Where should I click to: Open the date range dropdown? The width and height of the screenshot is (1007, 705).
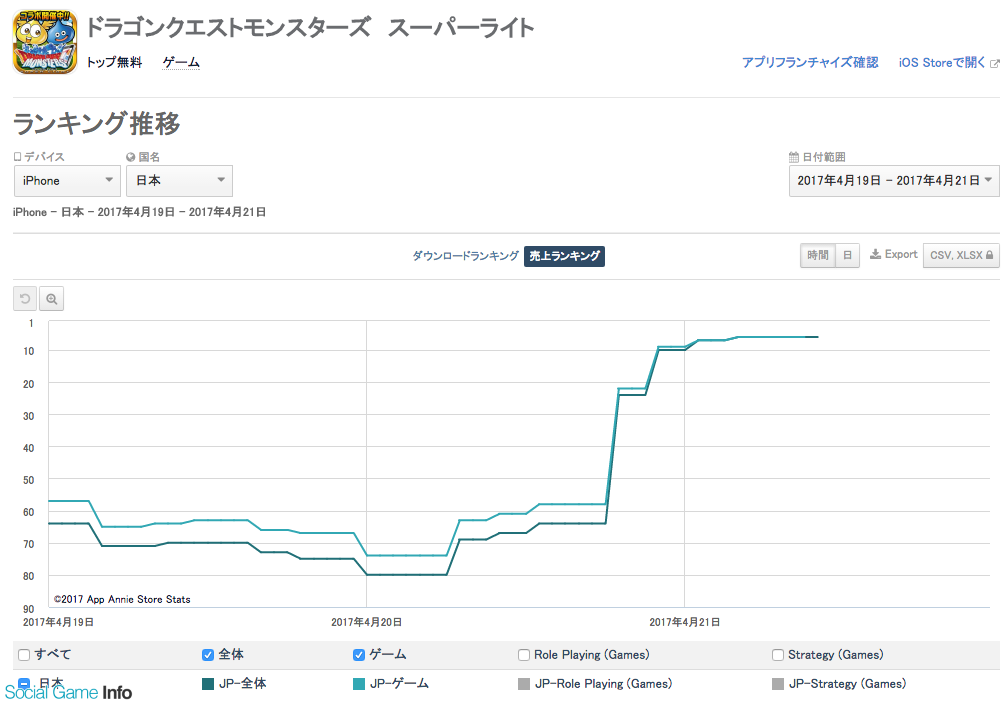tap(894, 181)
